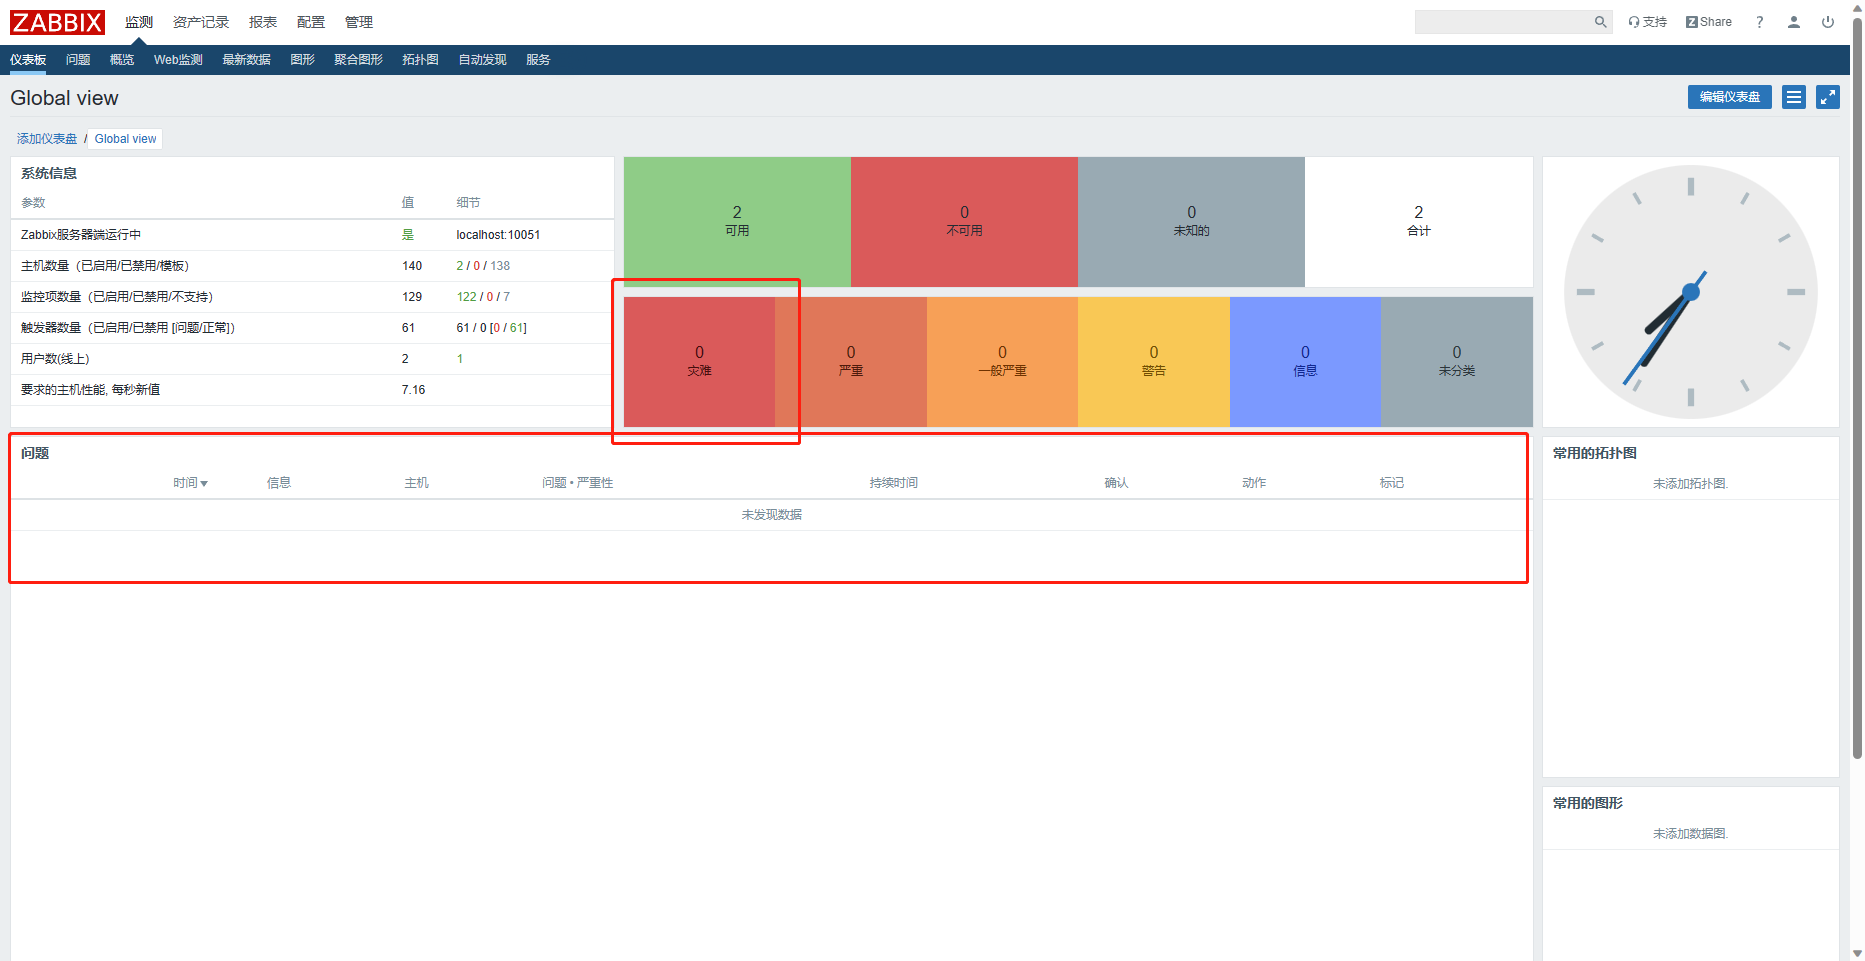Click the green 可用 hosts tile
This screenshot has height=961, width=1865.
737,222
